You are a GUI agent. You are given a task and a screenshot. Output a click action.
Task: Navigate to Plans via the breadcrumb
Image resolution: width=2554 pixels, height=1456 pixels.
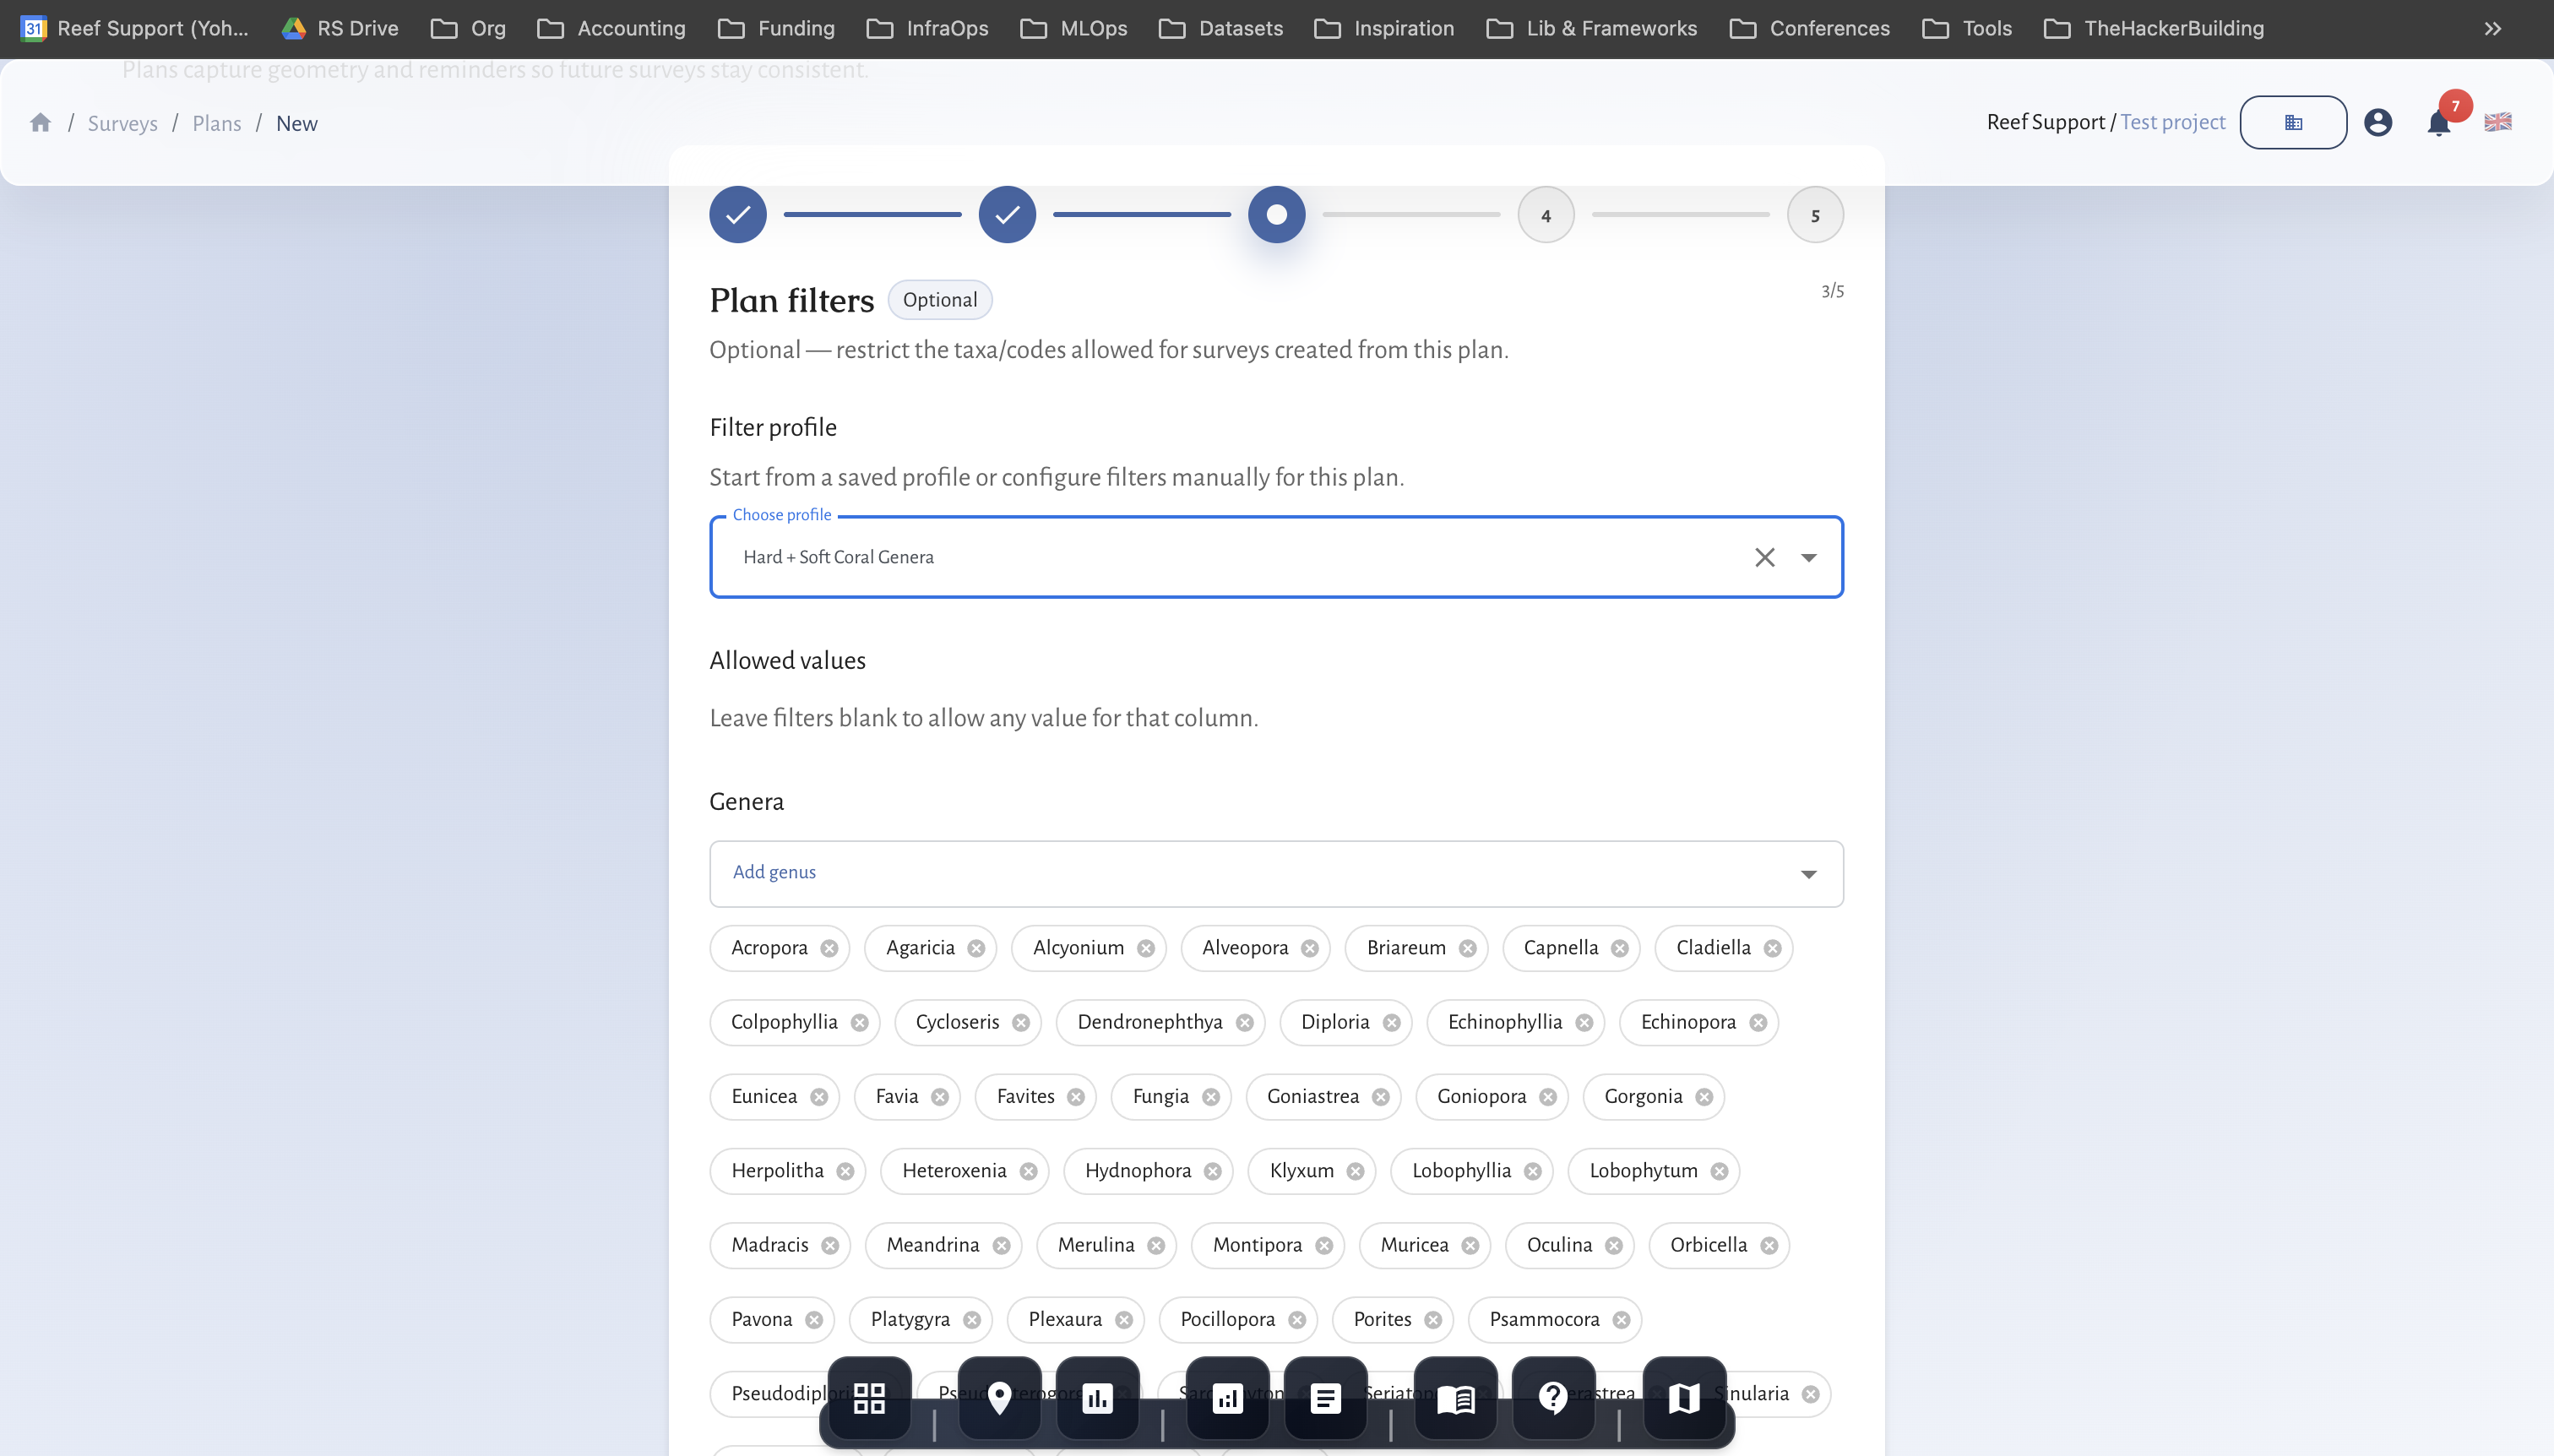[x=217, y=122]
